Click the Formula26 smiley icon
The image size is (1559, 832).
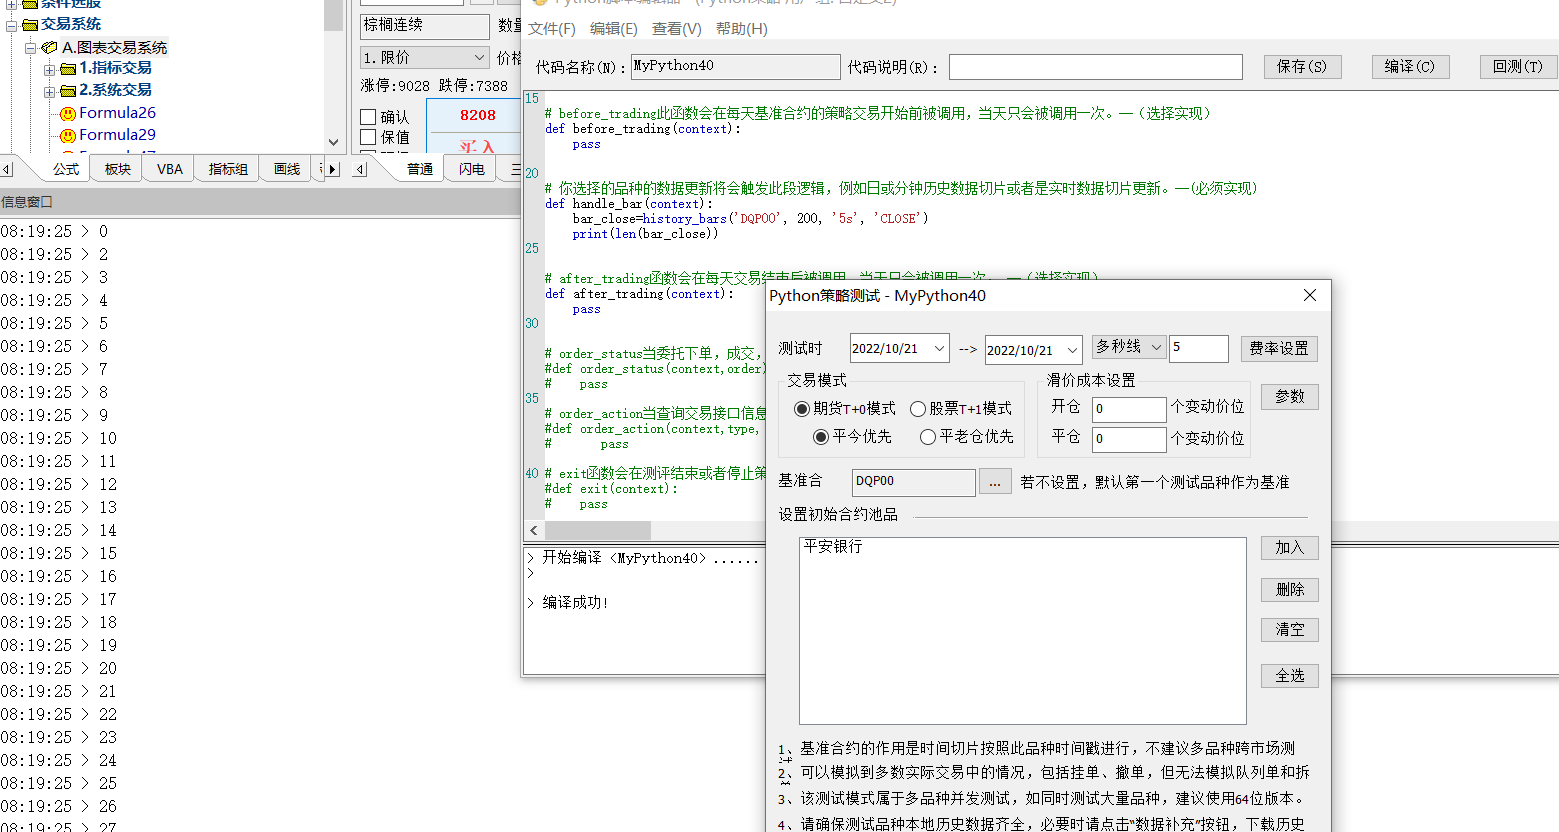(x=68, y=114)
